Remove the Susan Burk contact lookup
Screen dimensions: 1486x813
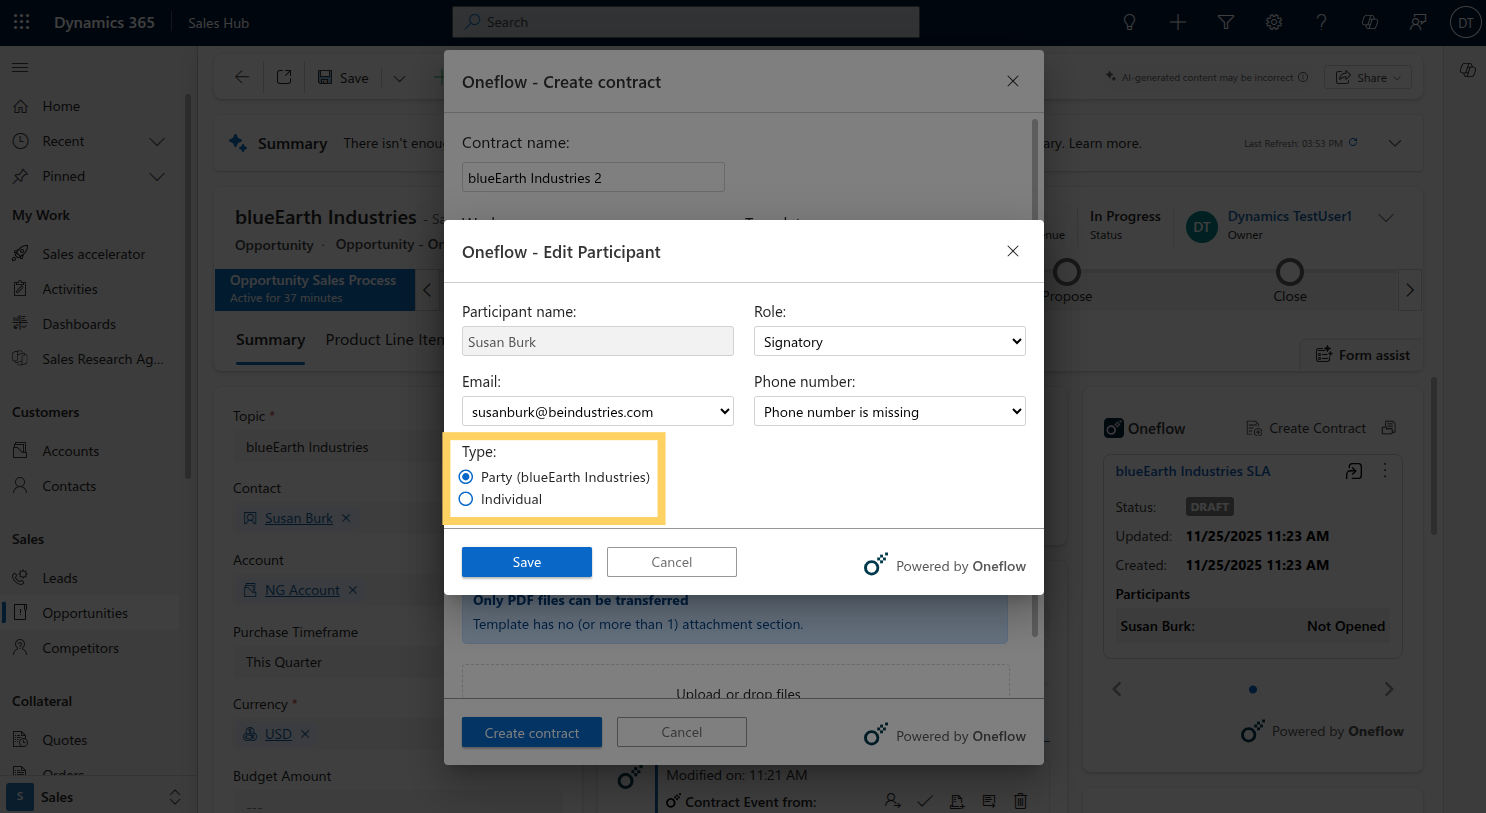[x=346, y=518]
